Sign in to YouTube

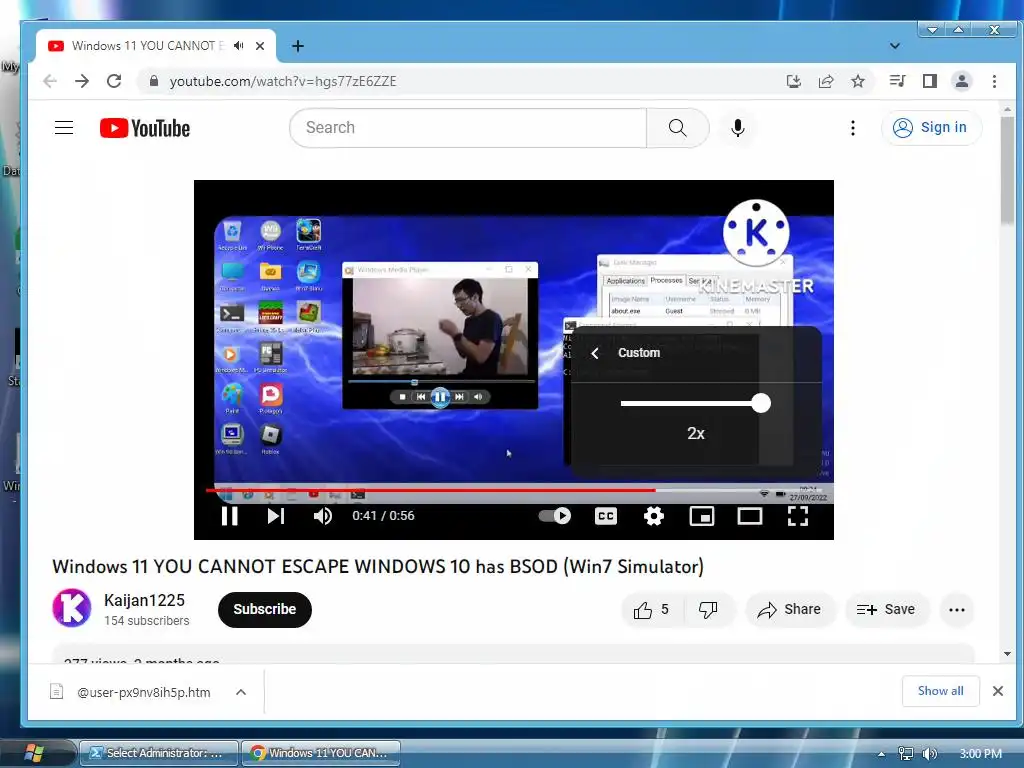[x=931, y=127]
